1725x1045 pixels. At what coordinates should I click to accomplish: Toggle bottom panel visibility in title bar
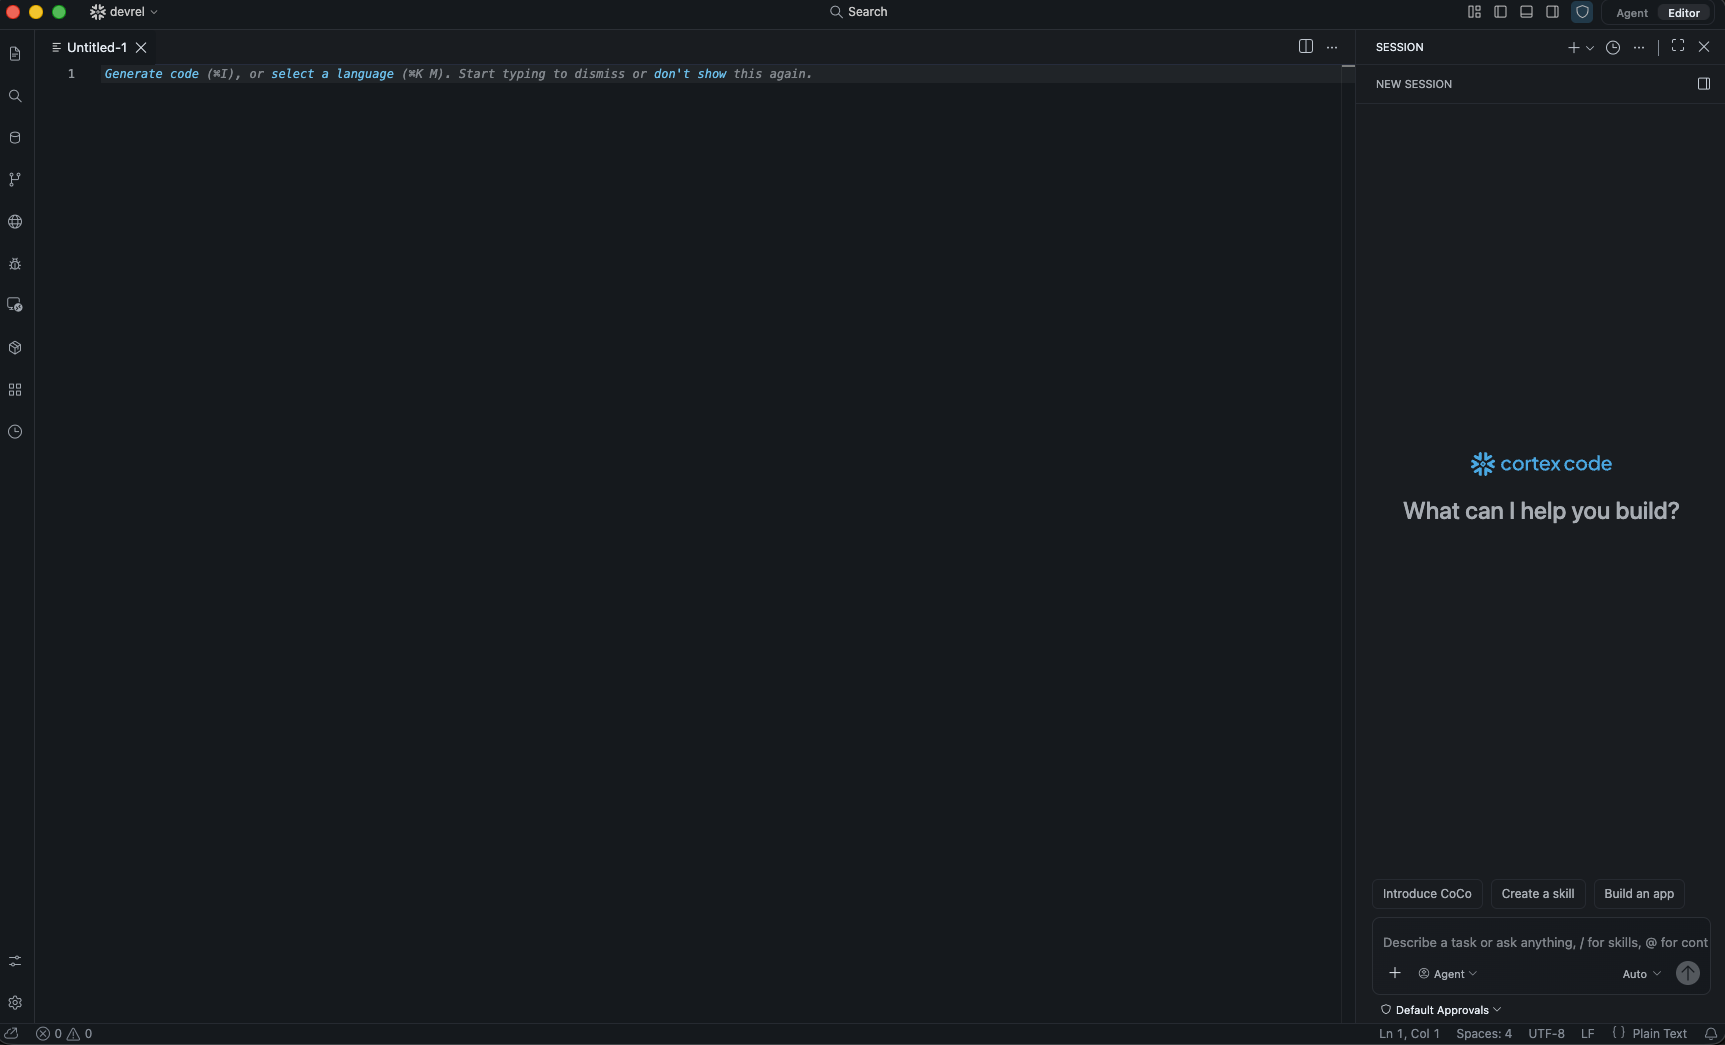coord(1526,12)
